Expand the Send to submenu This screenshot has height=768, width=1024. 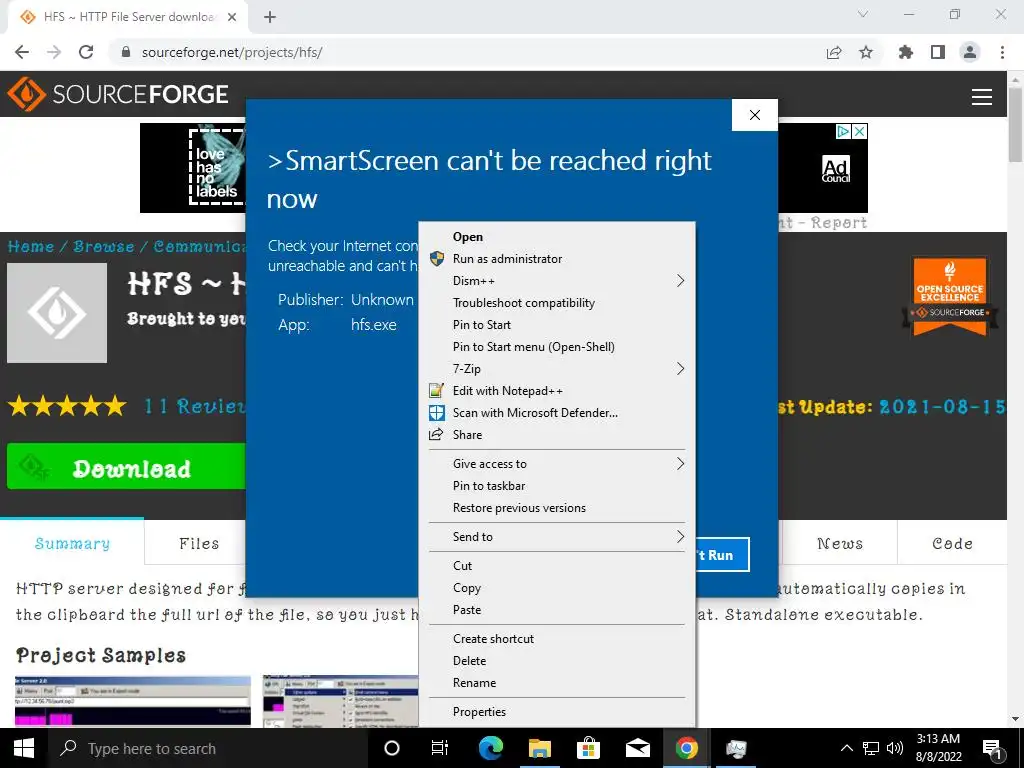pos(557,537)
